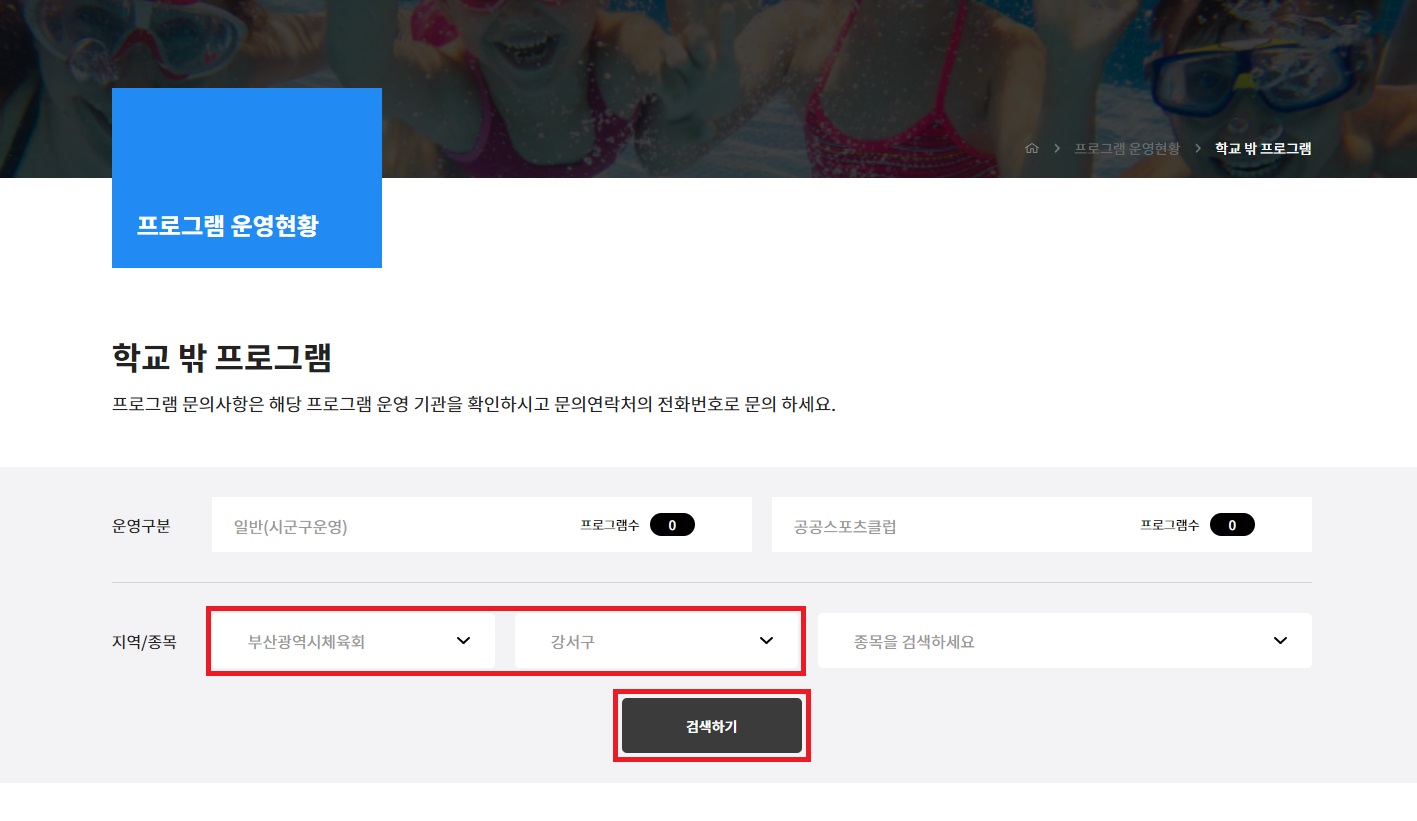Click the 운영구분 row label

tap(141, 525)
